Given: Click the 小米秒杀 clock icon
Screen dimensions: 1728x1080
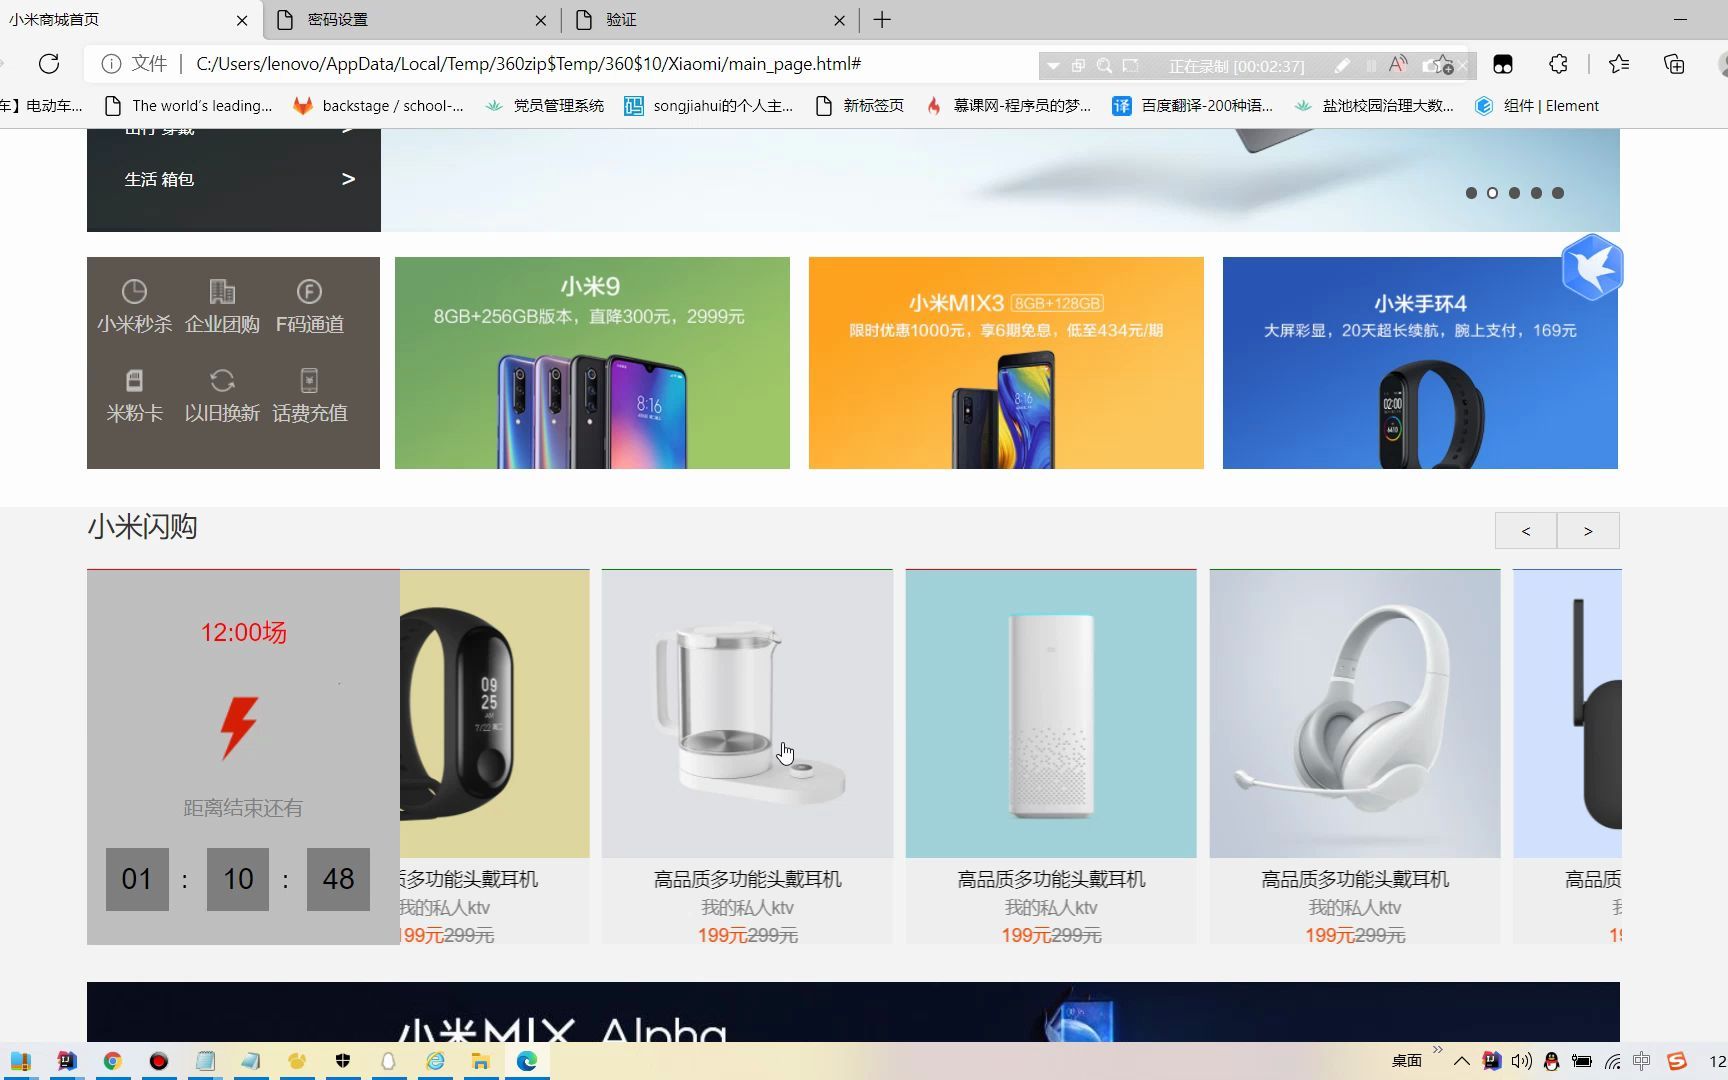Looking at the screenshot, I should (x=134, y=291).
